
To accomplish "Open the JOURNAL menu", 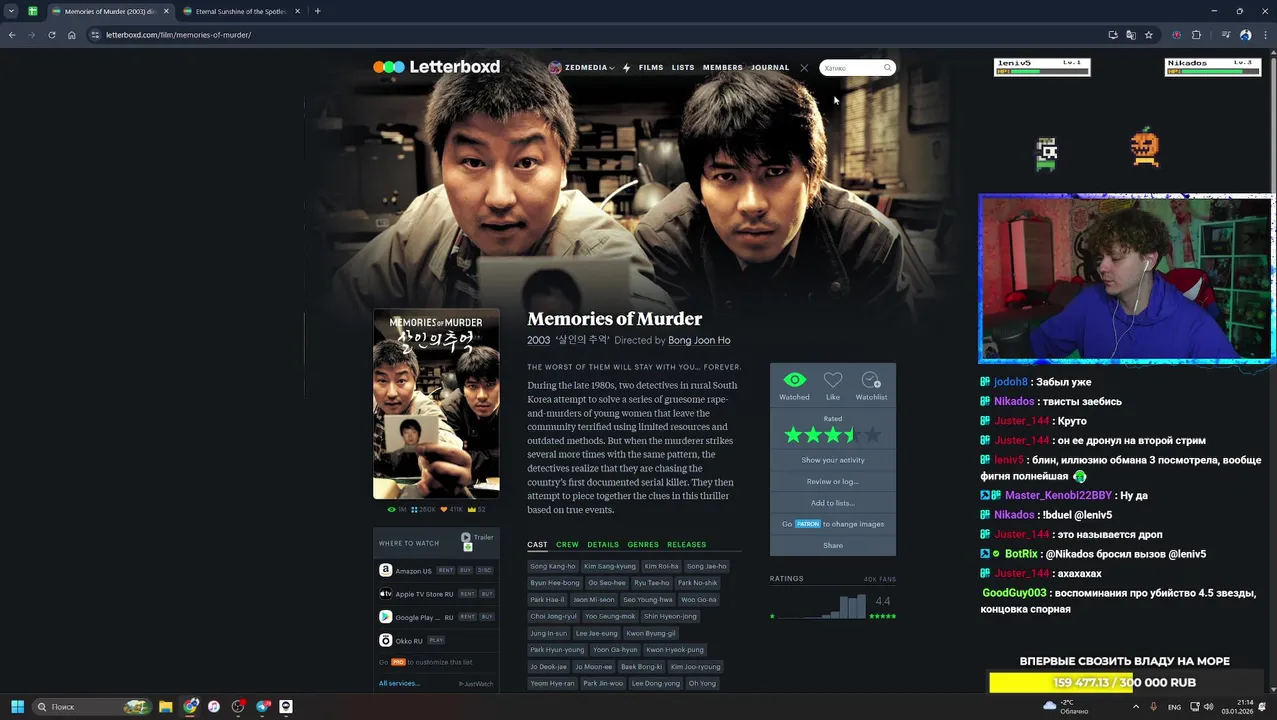I will pyautogui.click(x=770, y=68).
